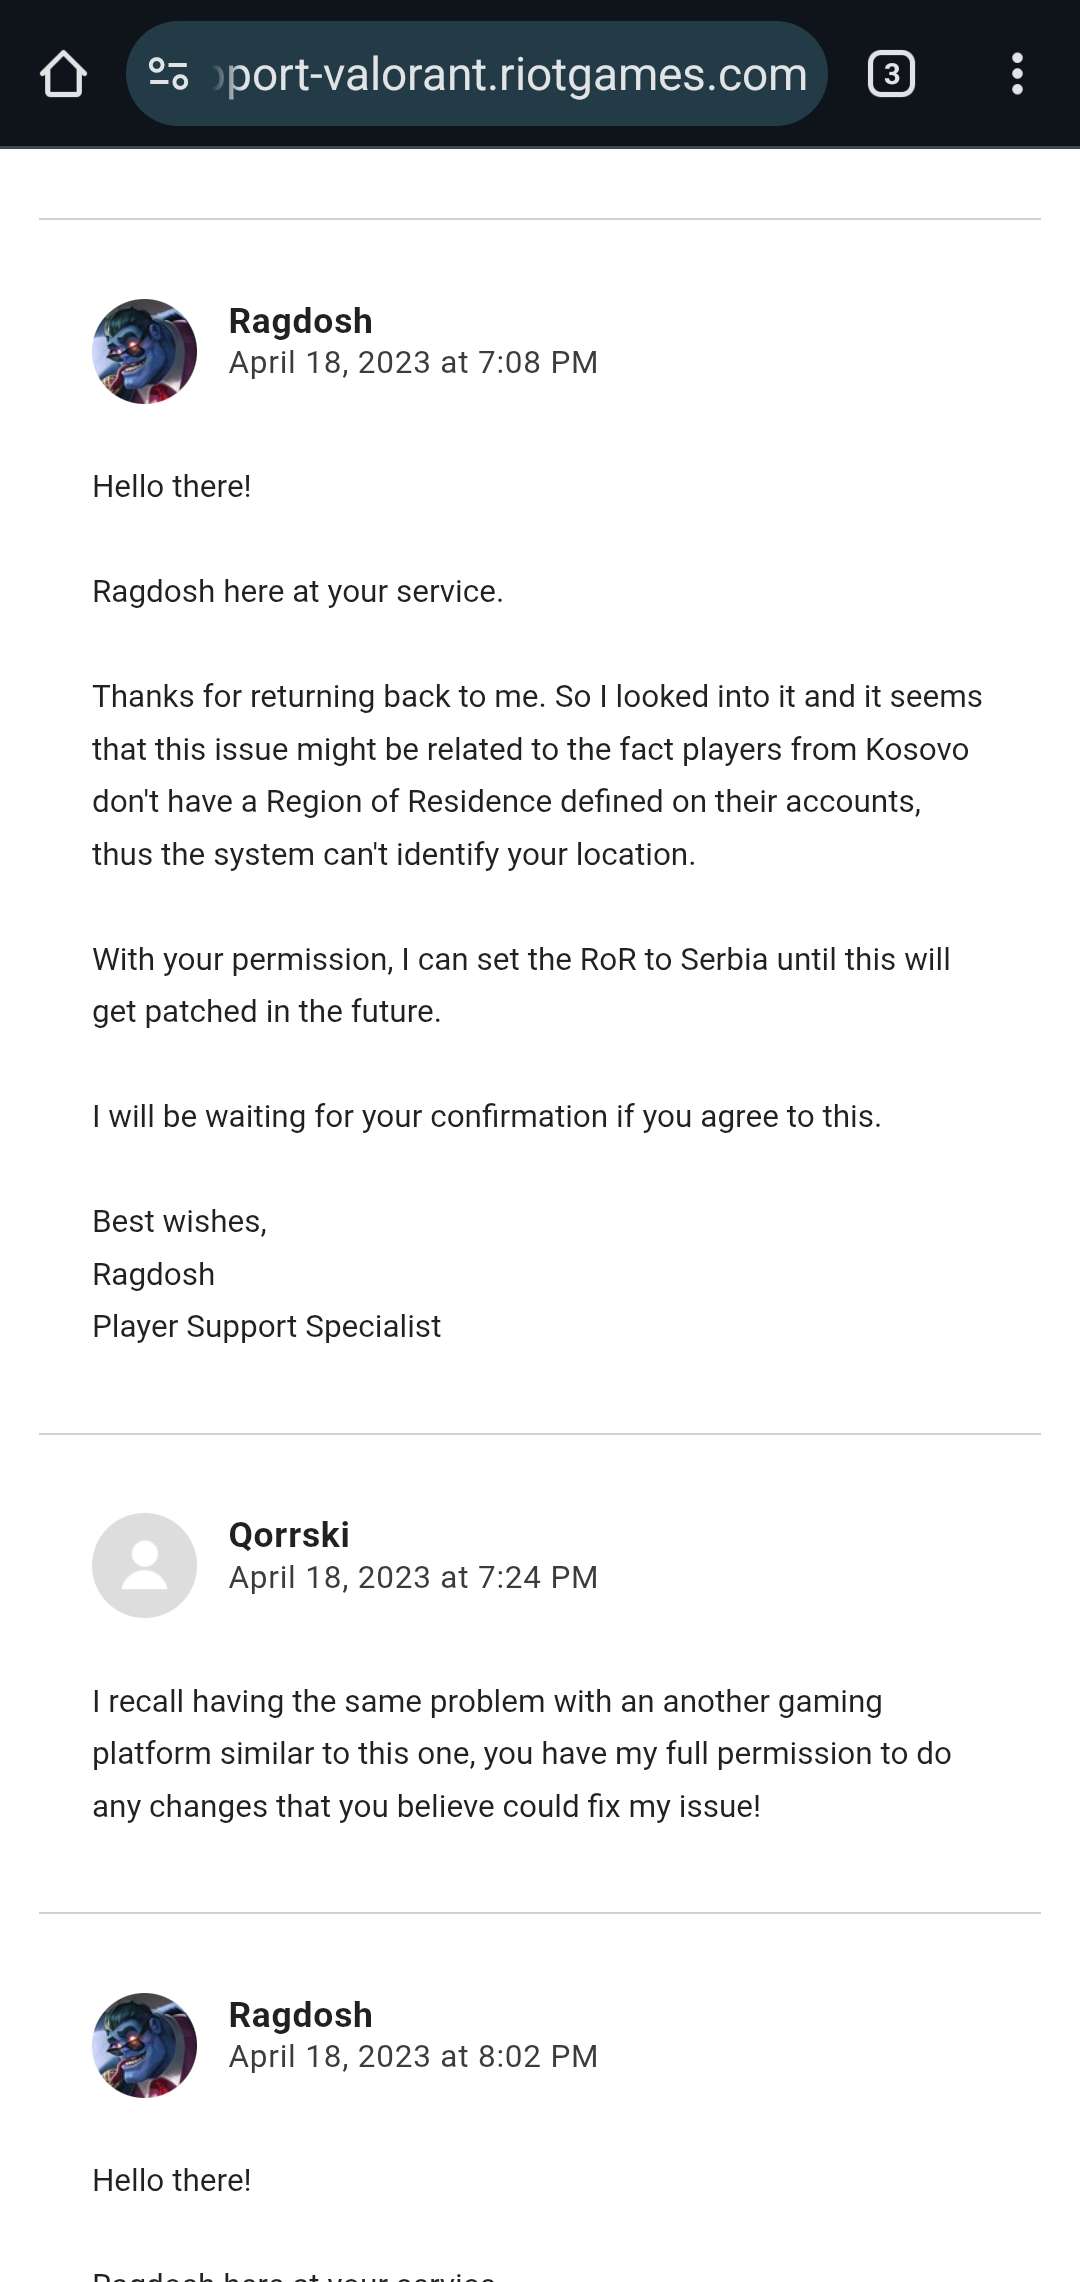1080x2282 pixels.
Task: Click the Ragdosh name above the 8:02 PM reply
Action: (300, 2015)
